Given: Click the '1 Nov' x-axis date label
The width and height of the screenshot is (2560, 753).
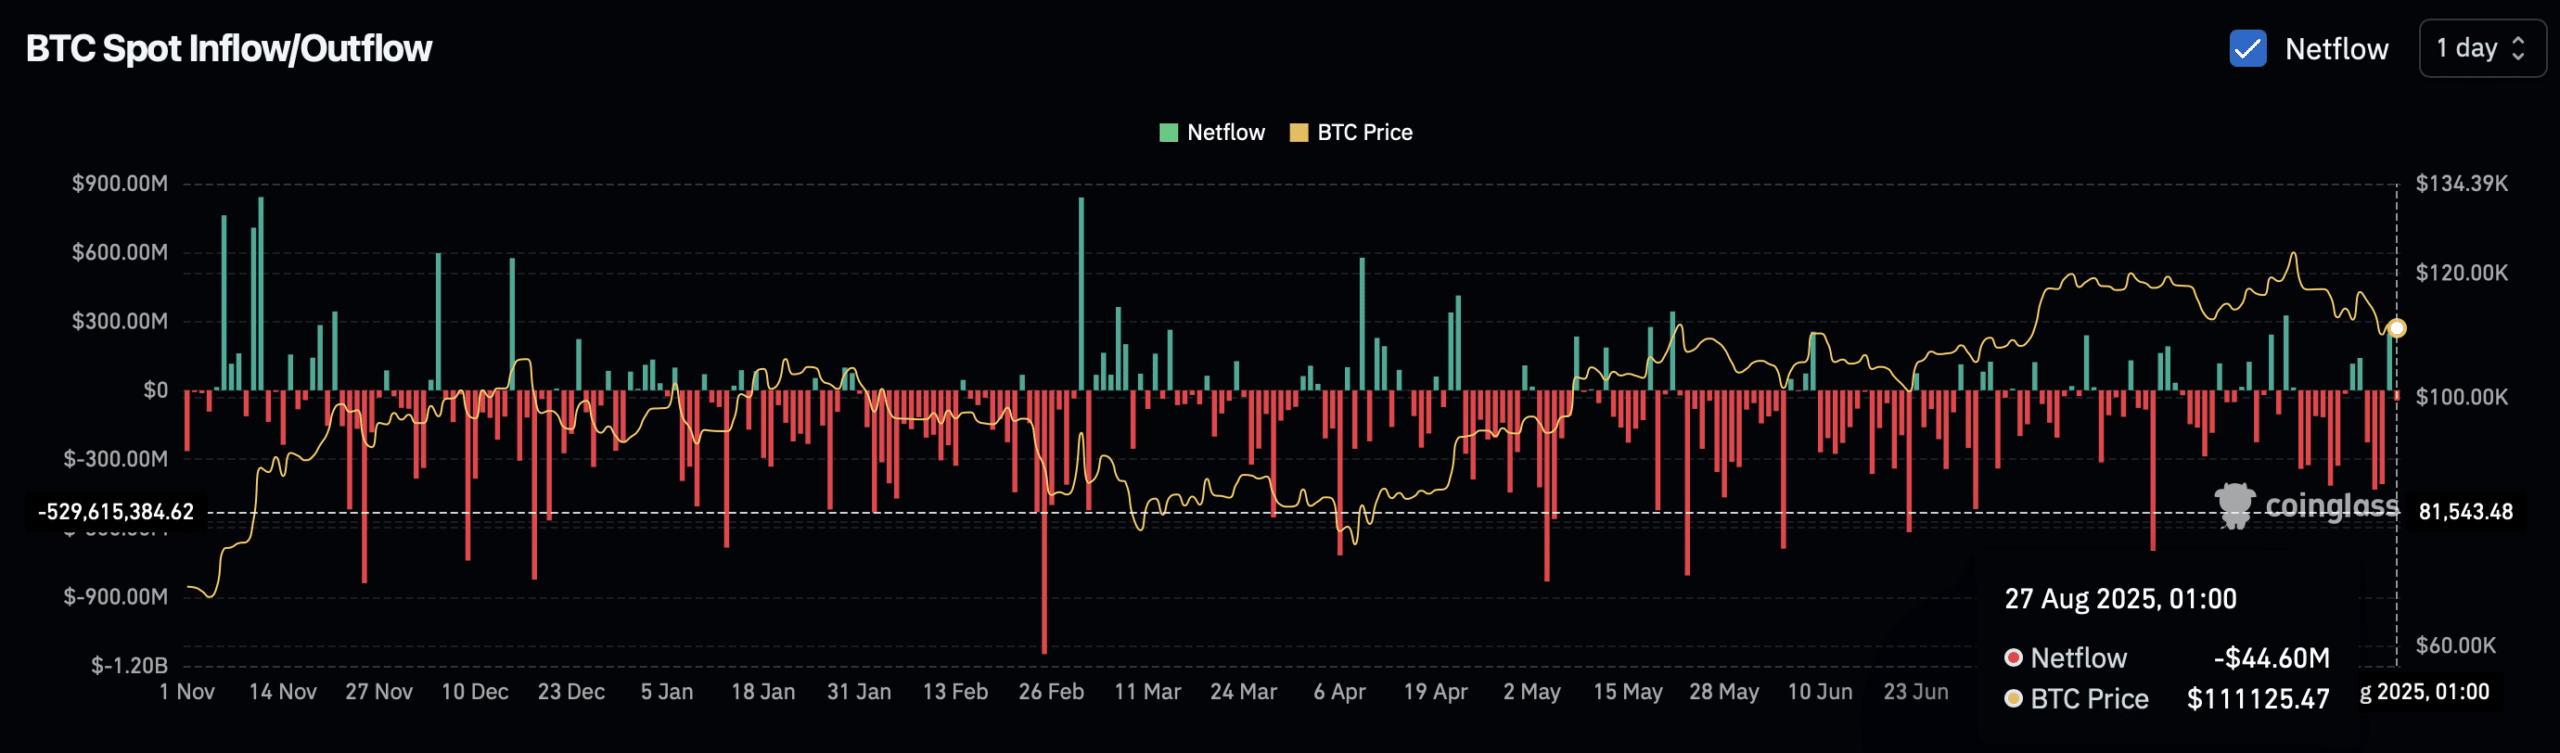Looking at the screenshot, I should tap(187, 692).
